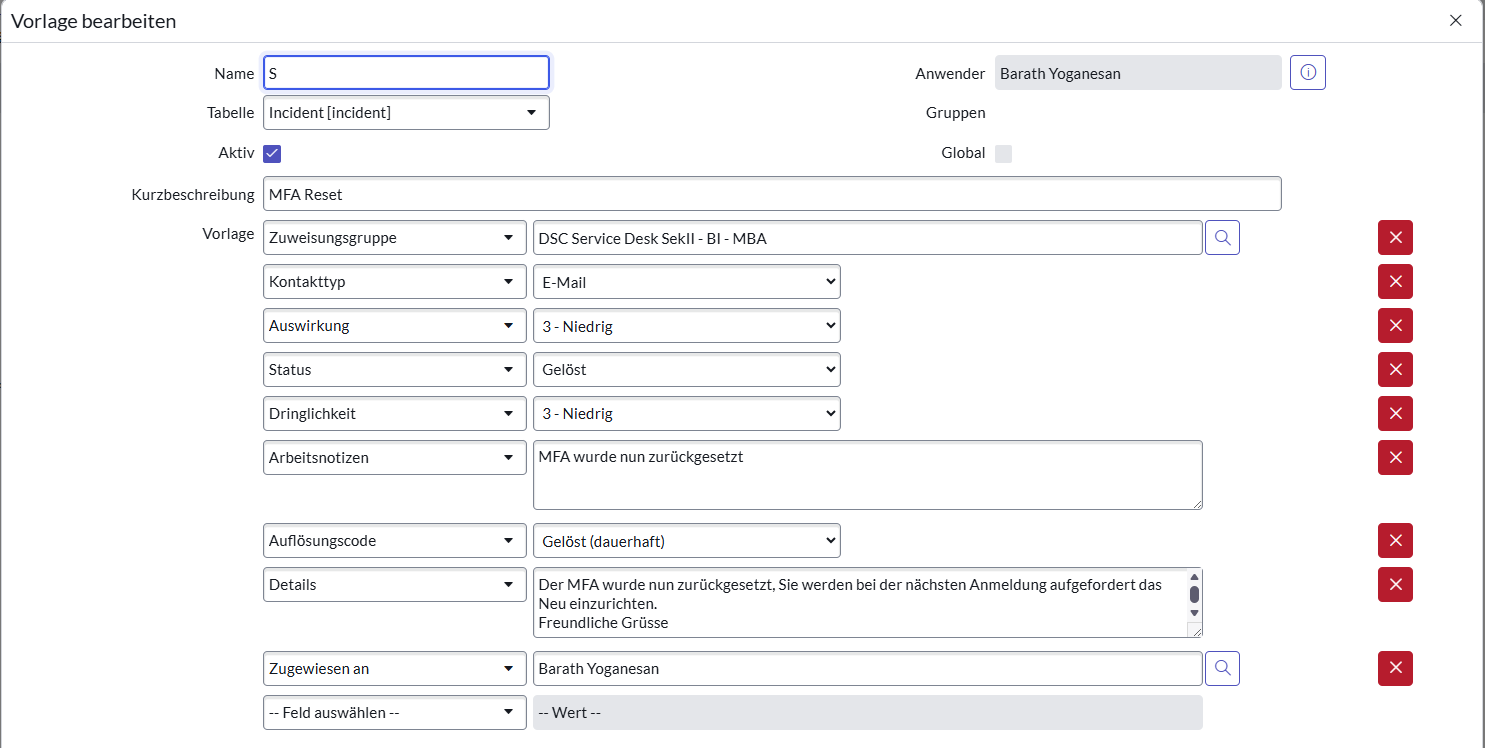Select the Kurzbeschreibung MFA Reset field
The image size is (1485, 748).
click(772, 193)
